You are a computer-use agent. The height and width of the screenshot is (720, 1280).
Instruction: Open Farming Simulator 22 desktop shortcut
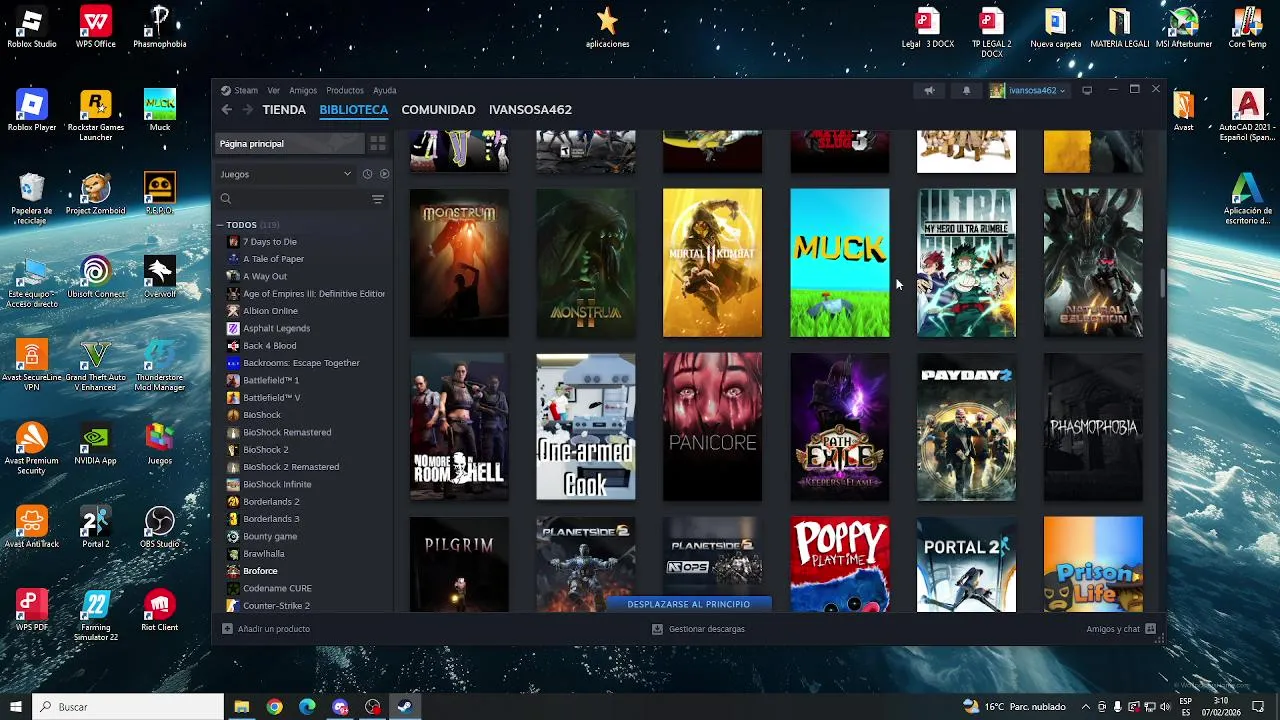[x=96, y=615]
